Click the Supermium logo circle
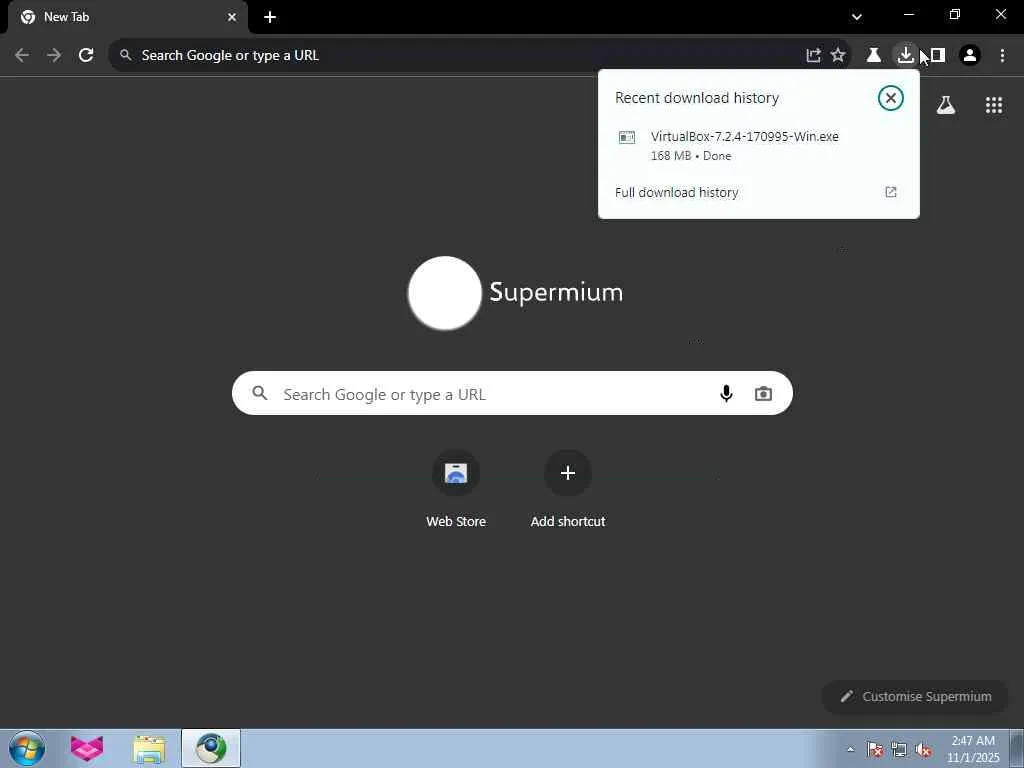1024x768 pixels. [x=445, y=293]
